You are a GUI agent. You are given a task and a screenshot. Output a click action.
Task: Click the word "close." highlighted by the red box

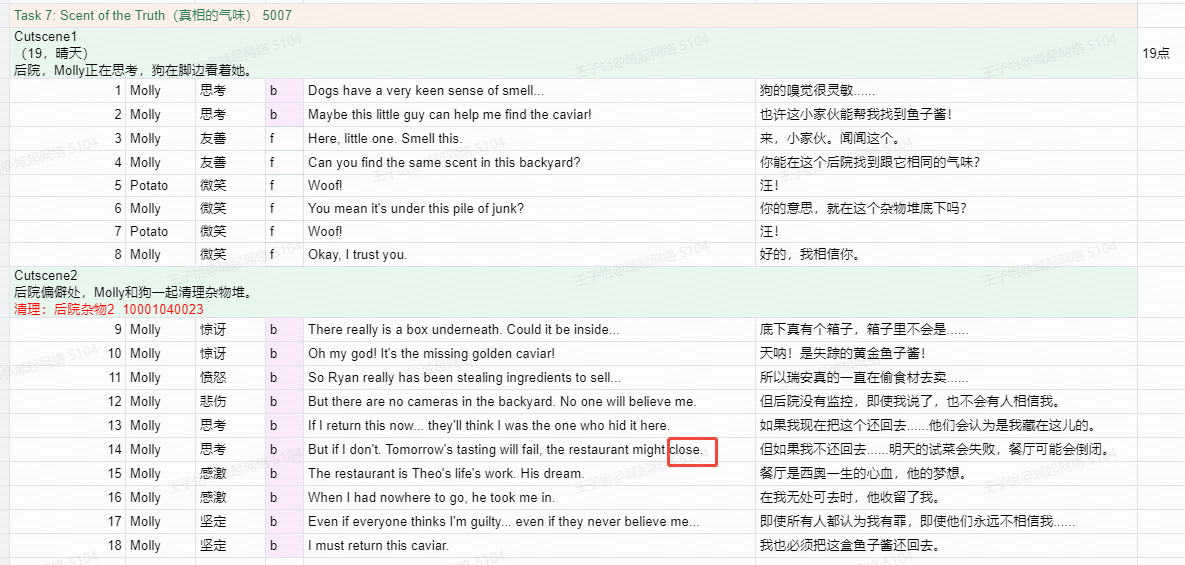pos(686,450)
